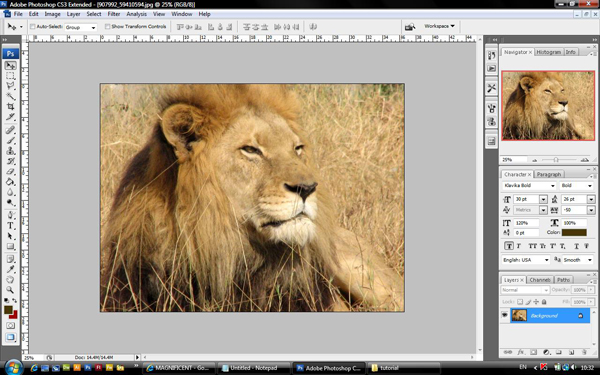
Task: Open the 26 pt leading dropdown
Action: tap(591, 199)
